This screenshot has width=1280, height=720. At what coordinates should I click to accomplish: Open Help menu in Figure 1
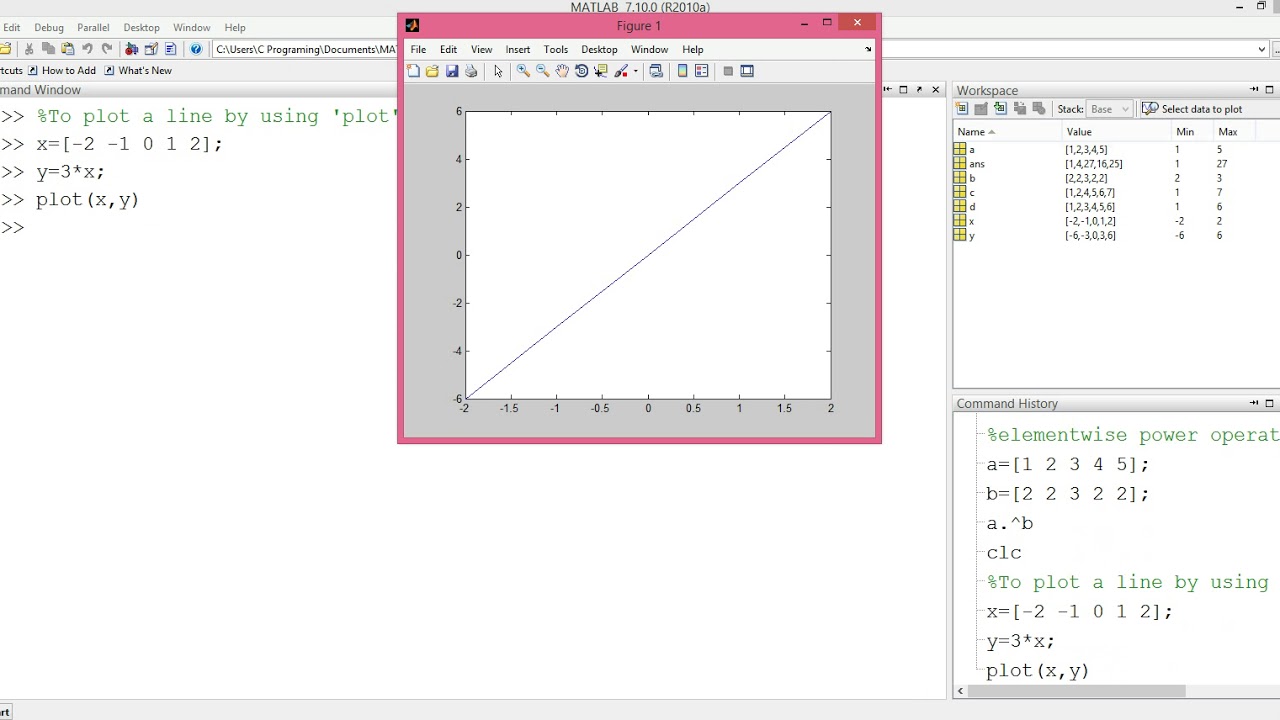point(693,49)
